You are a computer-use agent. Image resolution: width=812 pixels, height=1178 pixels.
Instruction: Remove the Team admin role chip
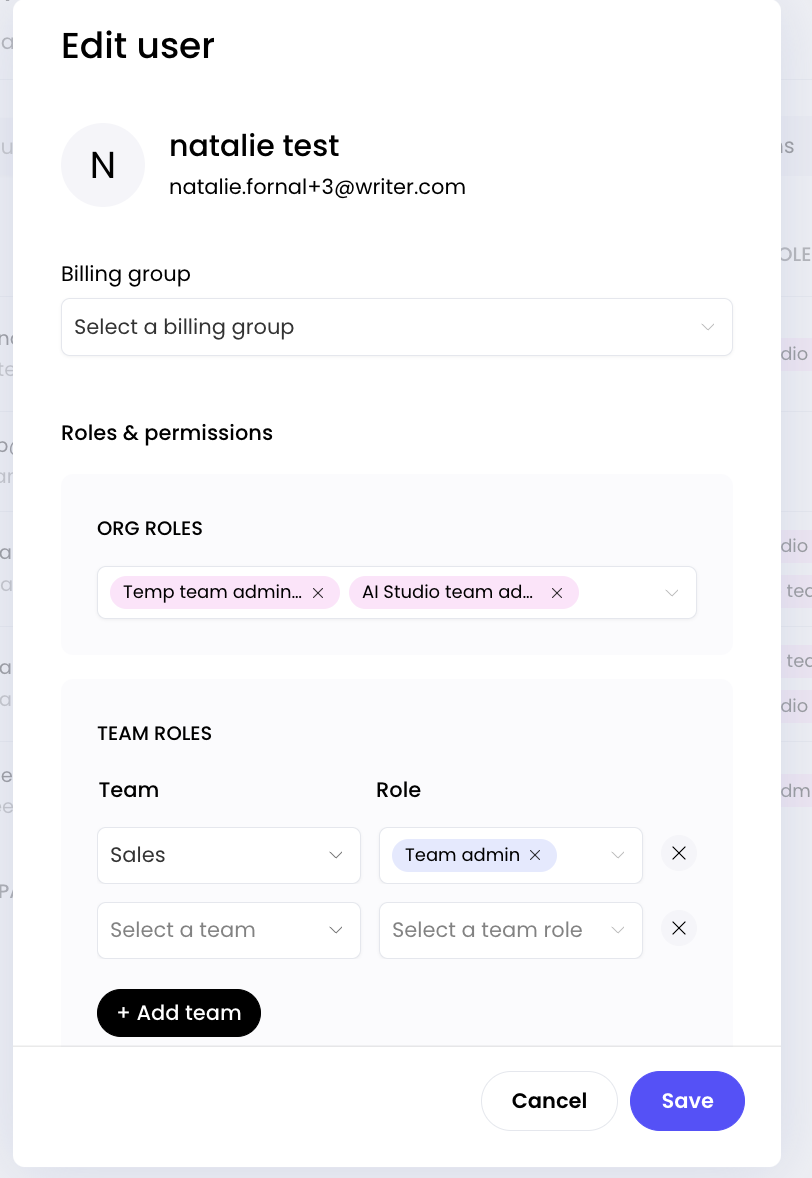535,855
